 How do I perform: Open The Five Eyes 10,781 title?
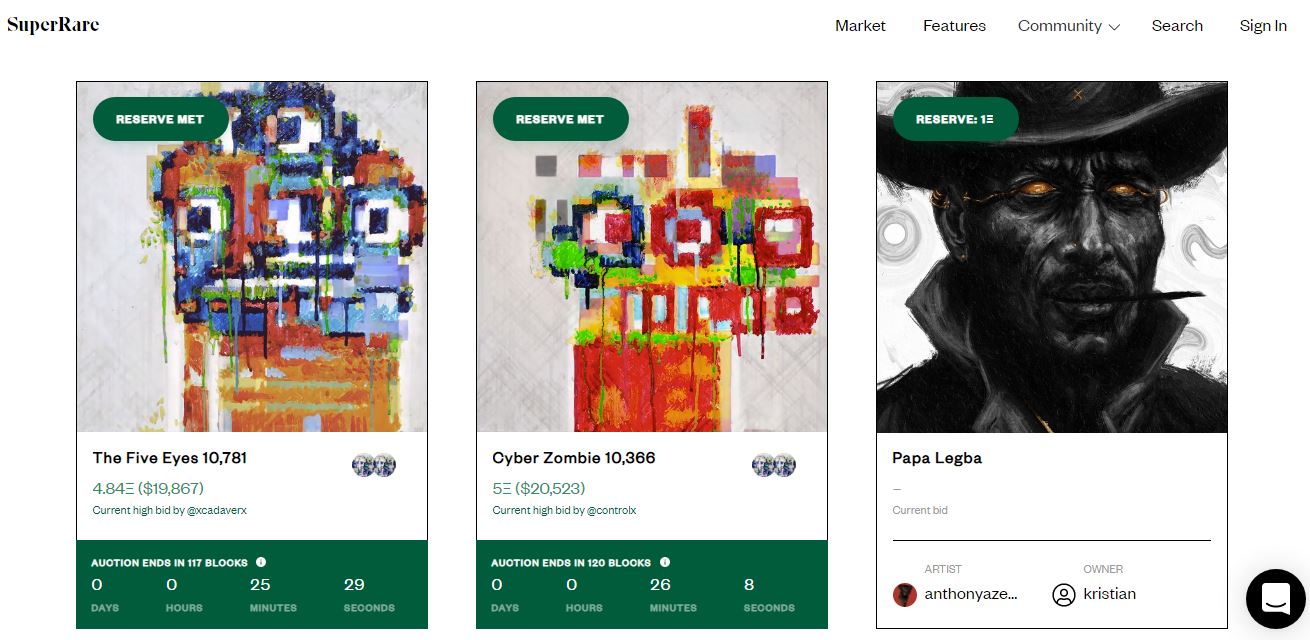pyautogui.click(x=170, y=458)
